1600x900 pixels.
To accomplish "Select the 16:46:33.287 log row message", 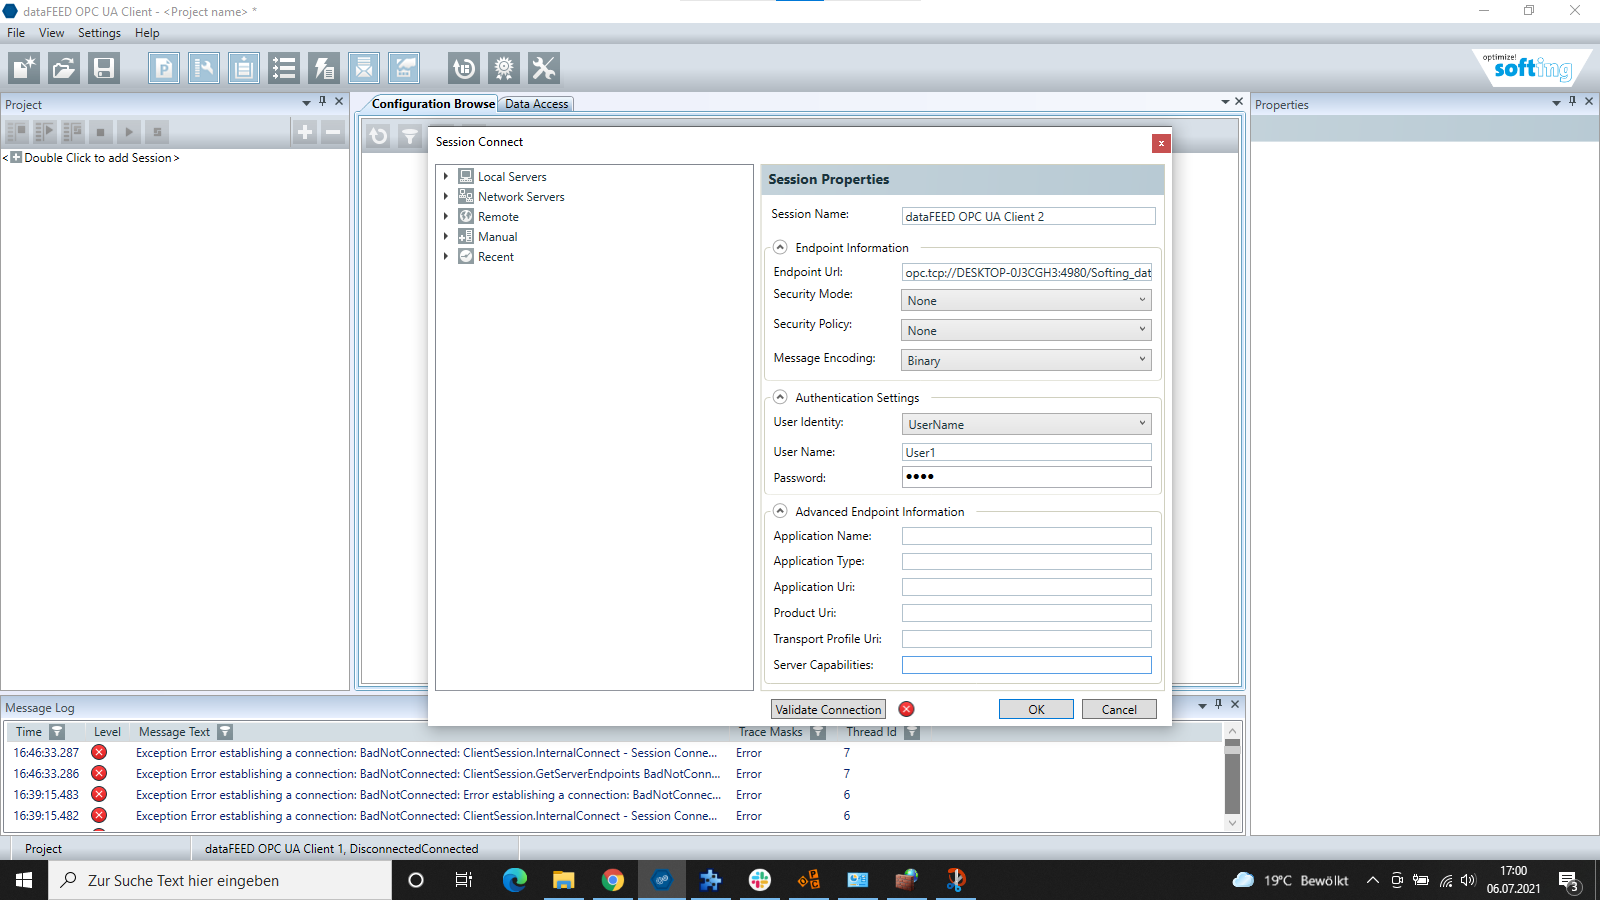I will [427, 753].
